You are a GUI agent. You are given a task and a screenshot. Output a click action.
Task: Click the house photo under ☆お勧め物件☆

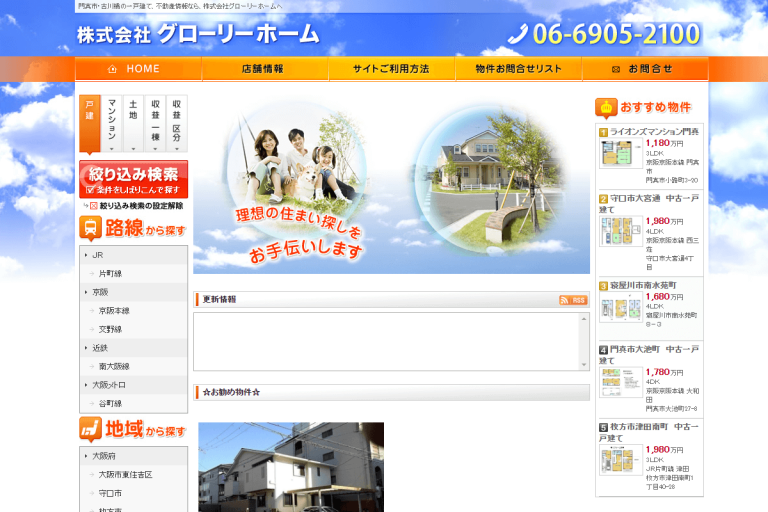(x=291, y=467)
